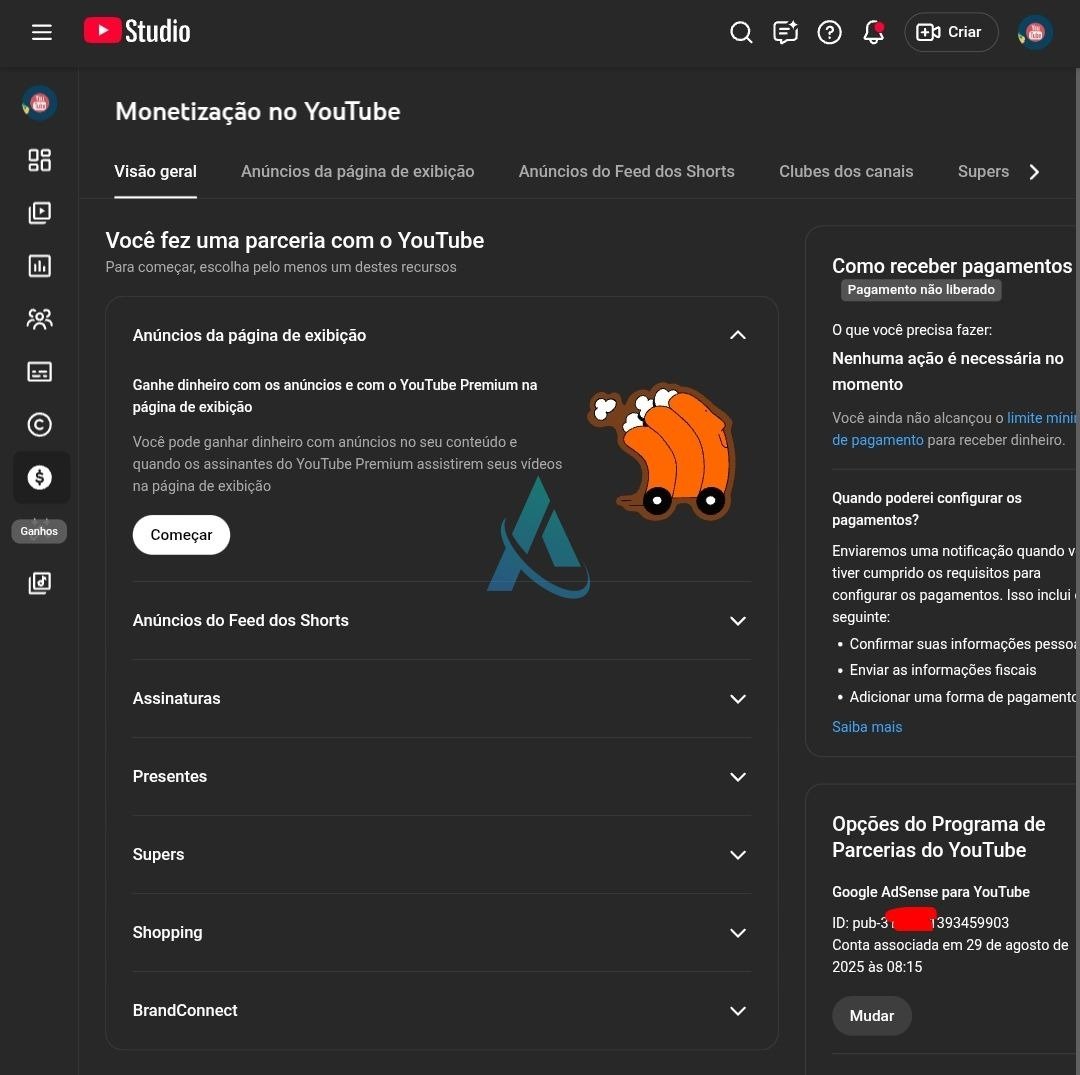The width and height of the screenshot is (1080, 1075).
Task: Click the Começar button
Action: [x=181, y=534]
